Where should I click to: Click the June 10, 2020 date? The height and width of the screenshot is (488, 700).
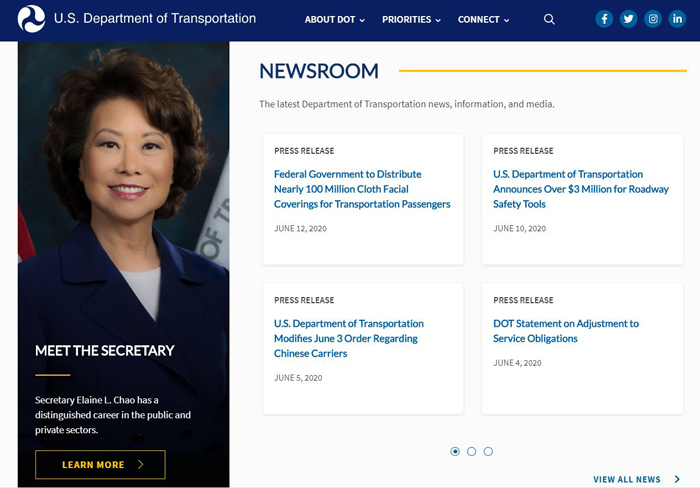click(519, 229)
